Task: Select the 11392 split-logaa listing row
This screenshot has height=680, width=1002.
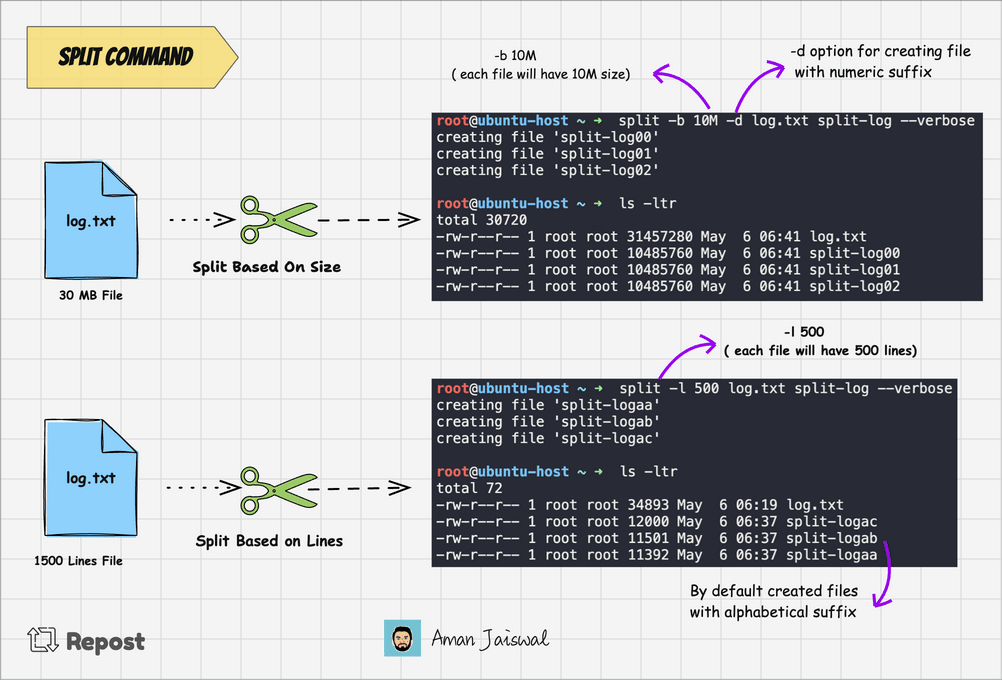Action: (x=657, y=555)
